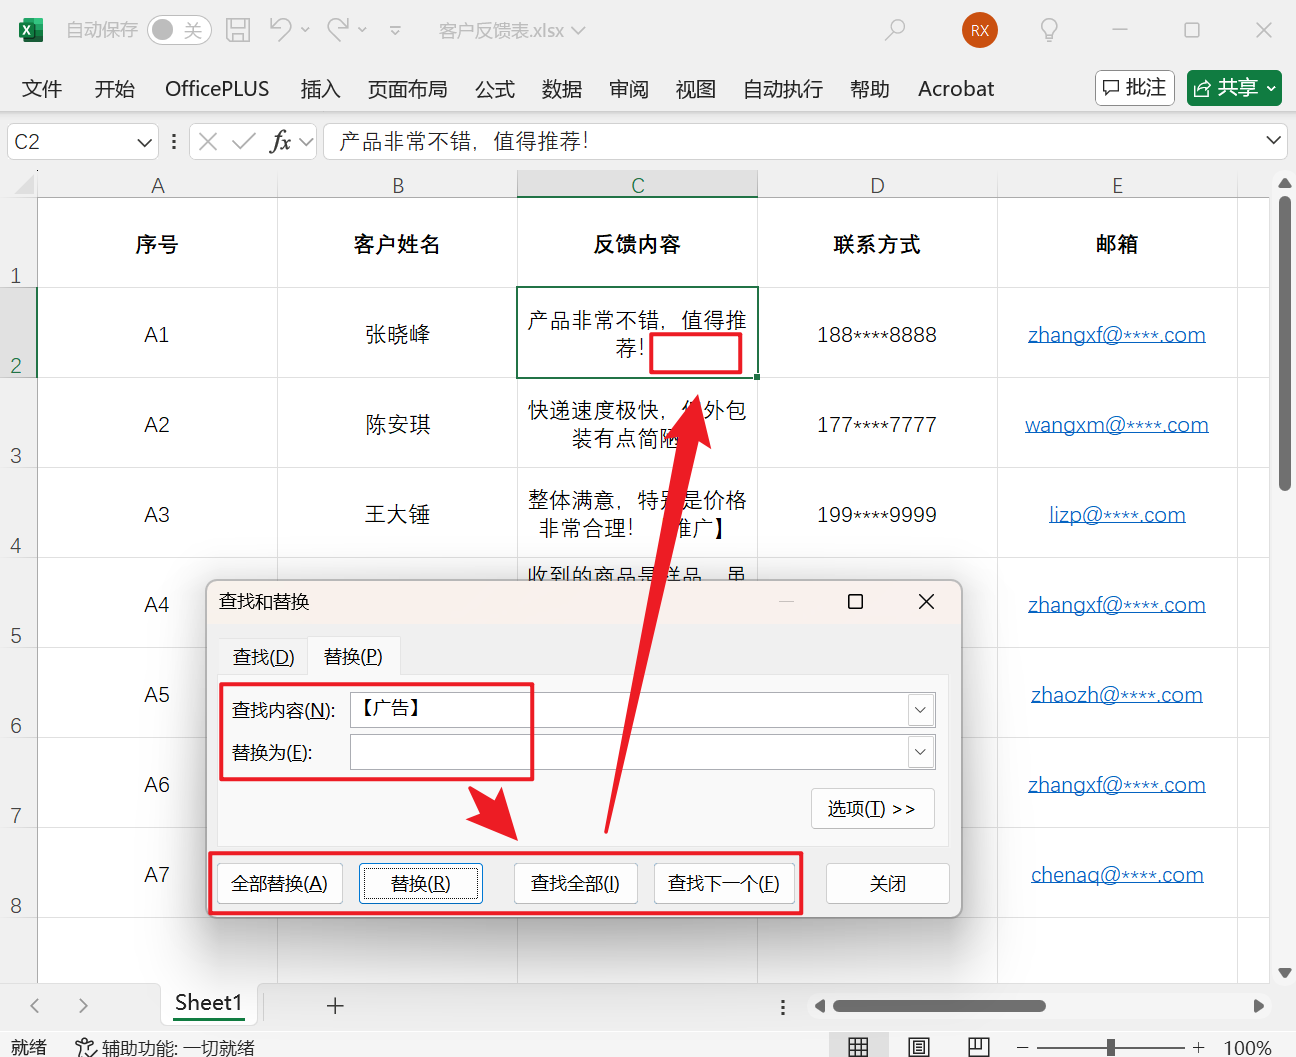
Task: Open the RX account avatar
Action: click(979, 30)
